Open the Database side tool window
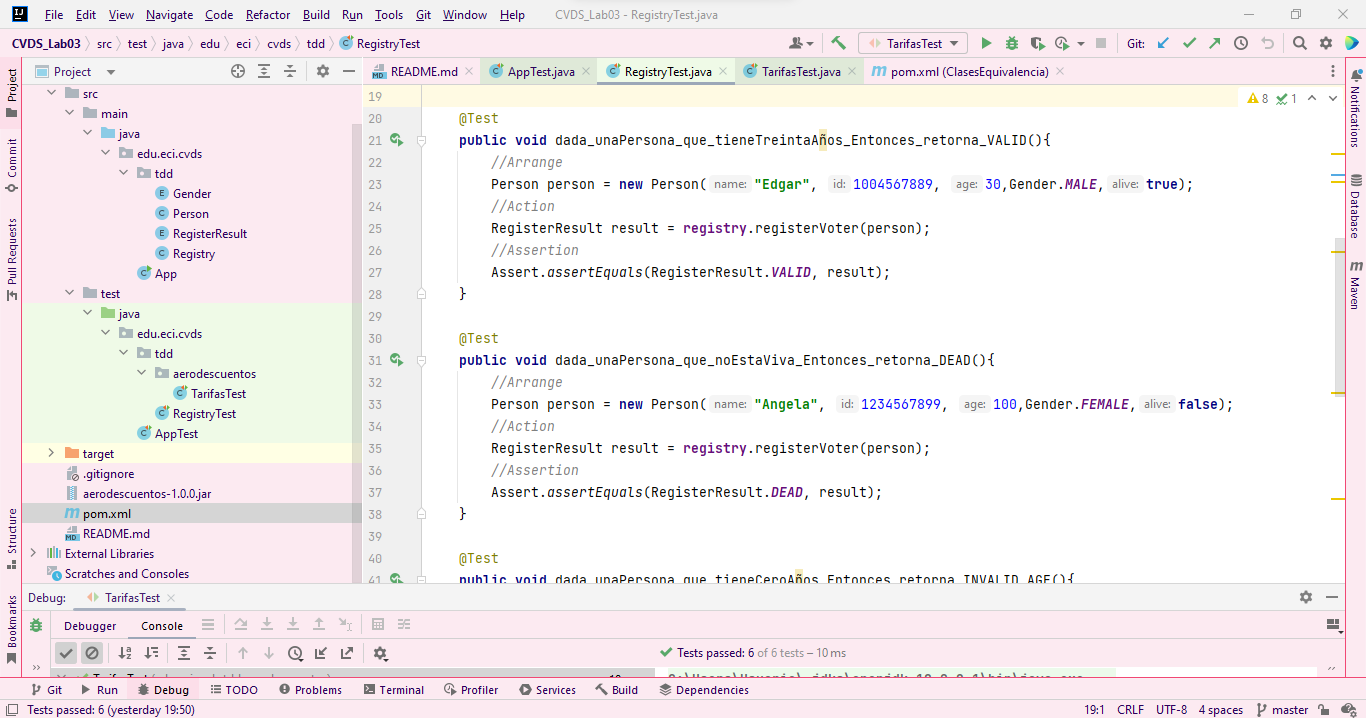 coord(1356,207)
